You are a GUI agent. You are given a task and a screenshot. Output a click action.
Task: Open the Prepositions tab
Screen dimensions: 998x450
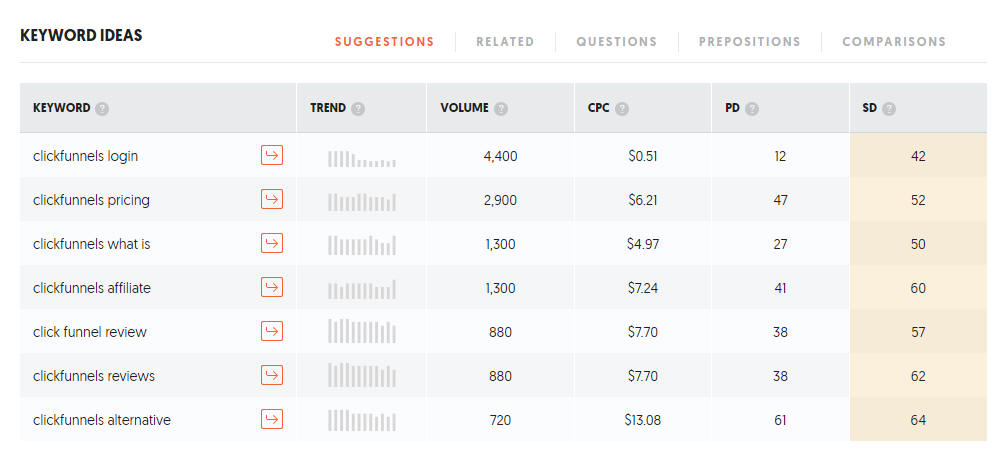point(750,42)
